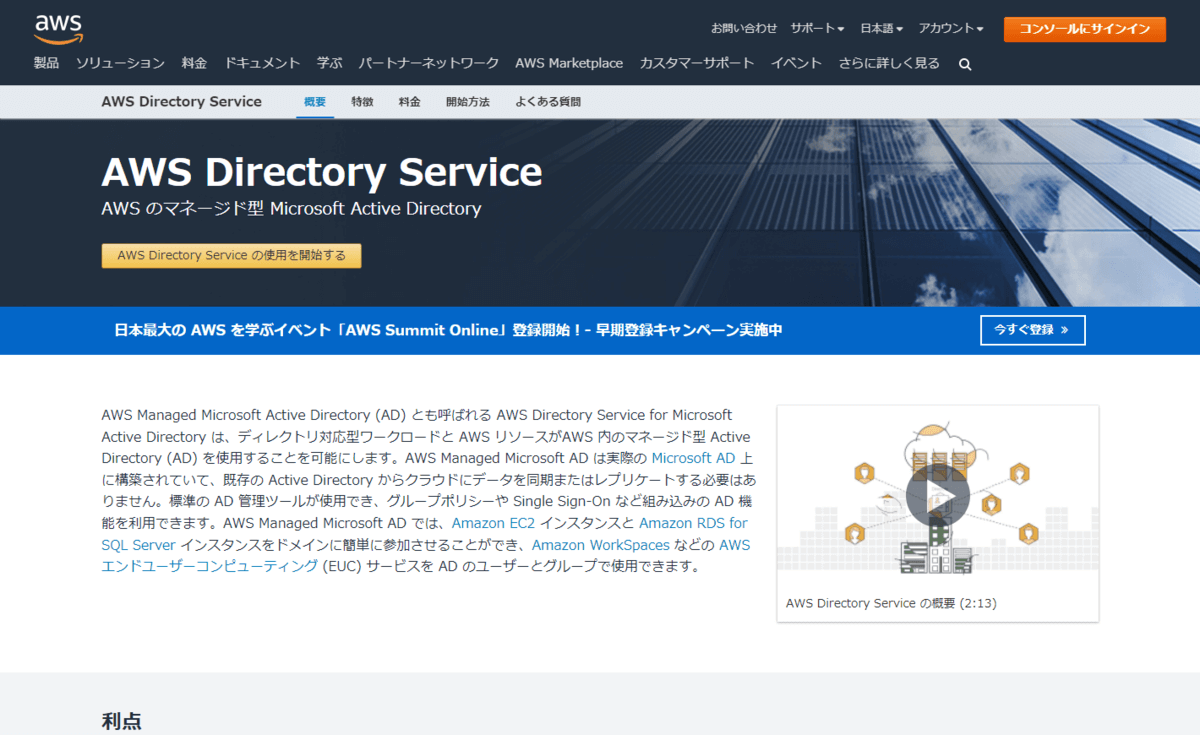1200x735 pixels.
Task: Open the ドキュメント menu
Action: pos(262,63)
